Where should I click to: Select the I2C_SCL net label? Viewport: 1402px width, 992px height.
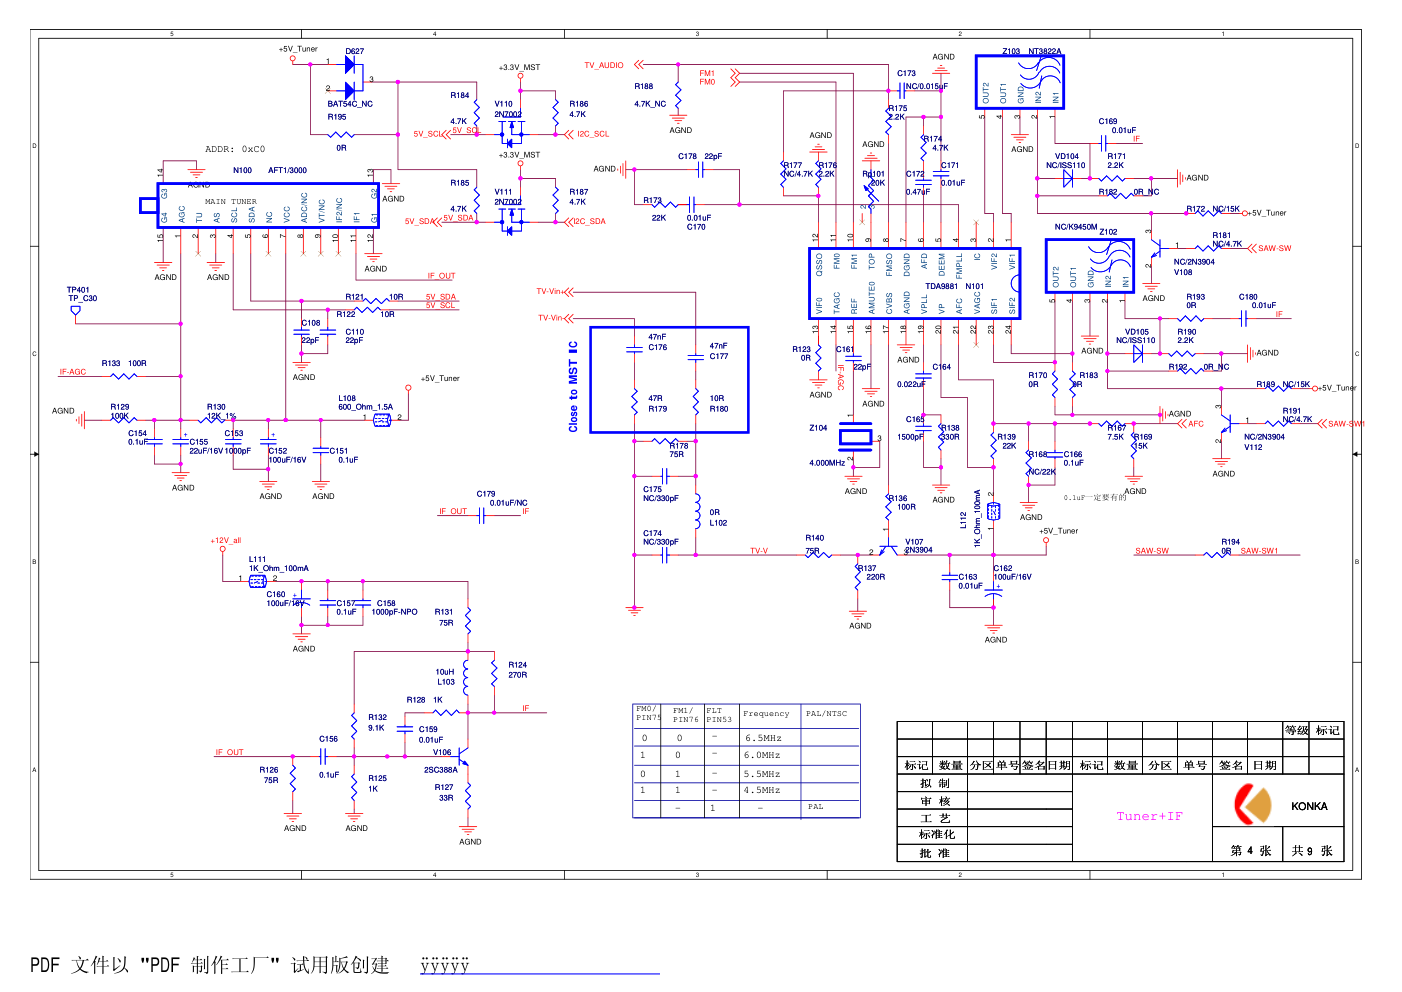[592, 134]
